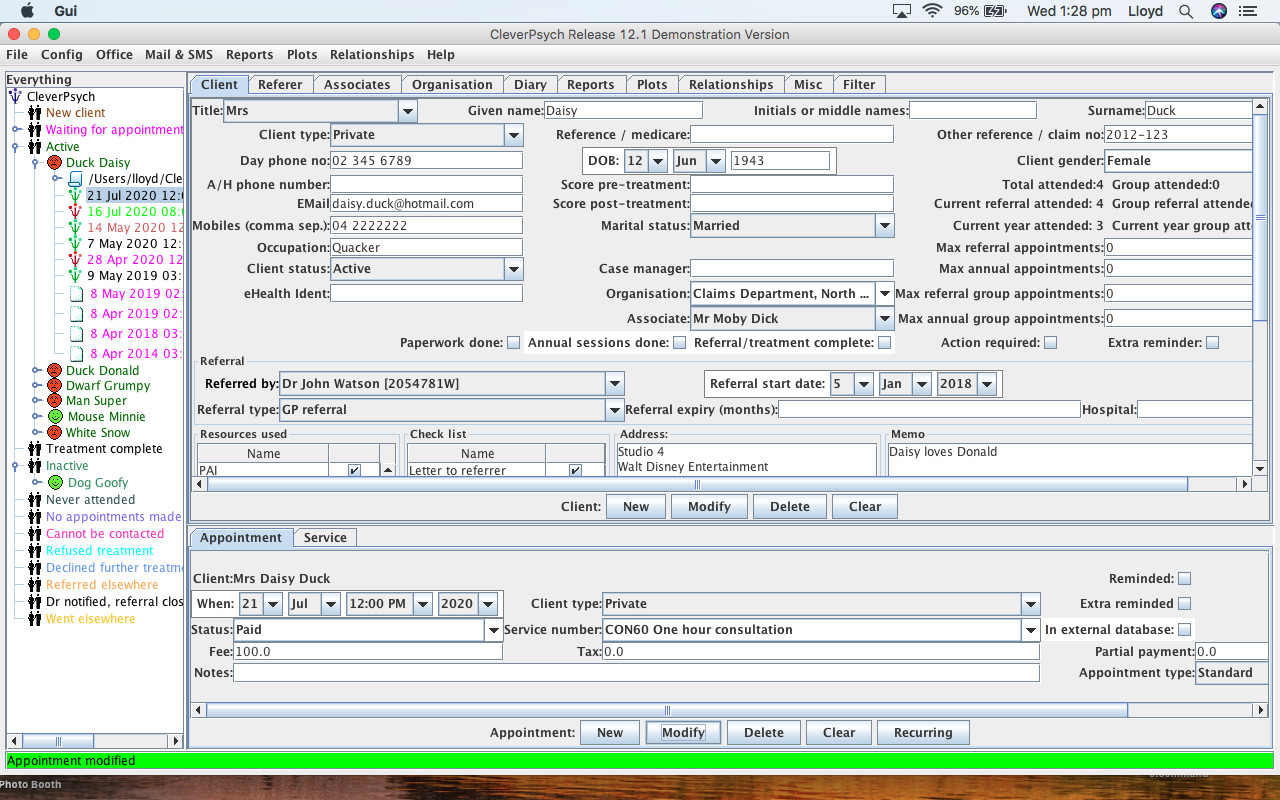Click the people icon beside Went elsewhere
The height and width of the screenshot is (800, 1280).
[x=35, y=619]
